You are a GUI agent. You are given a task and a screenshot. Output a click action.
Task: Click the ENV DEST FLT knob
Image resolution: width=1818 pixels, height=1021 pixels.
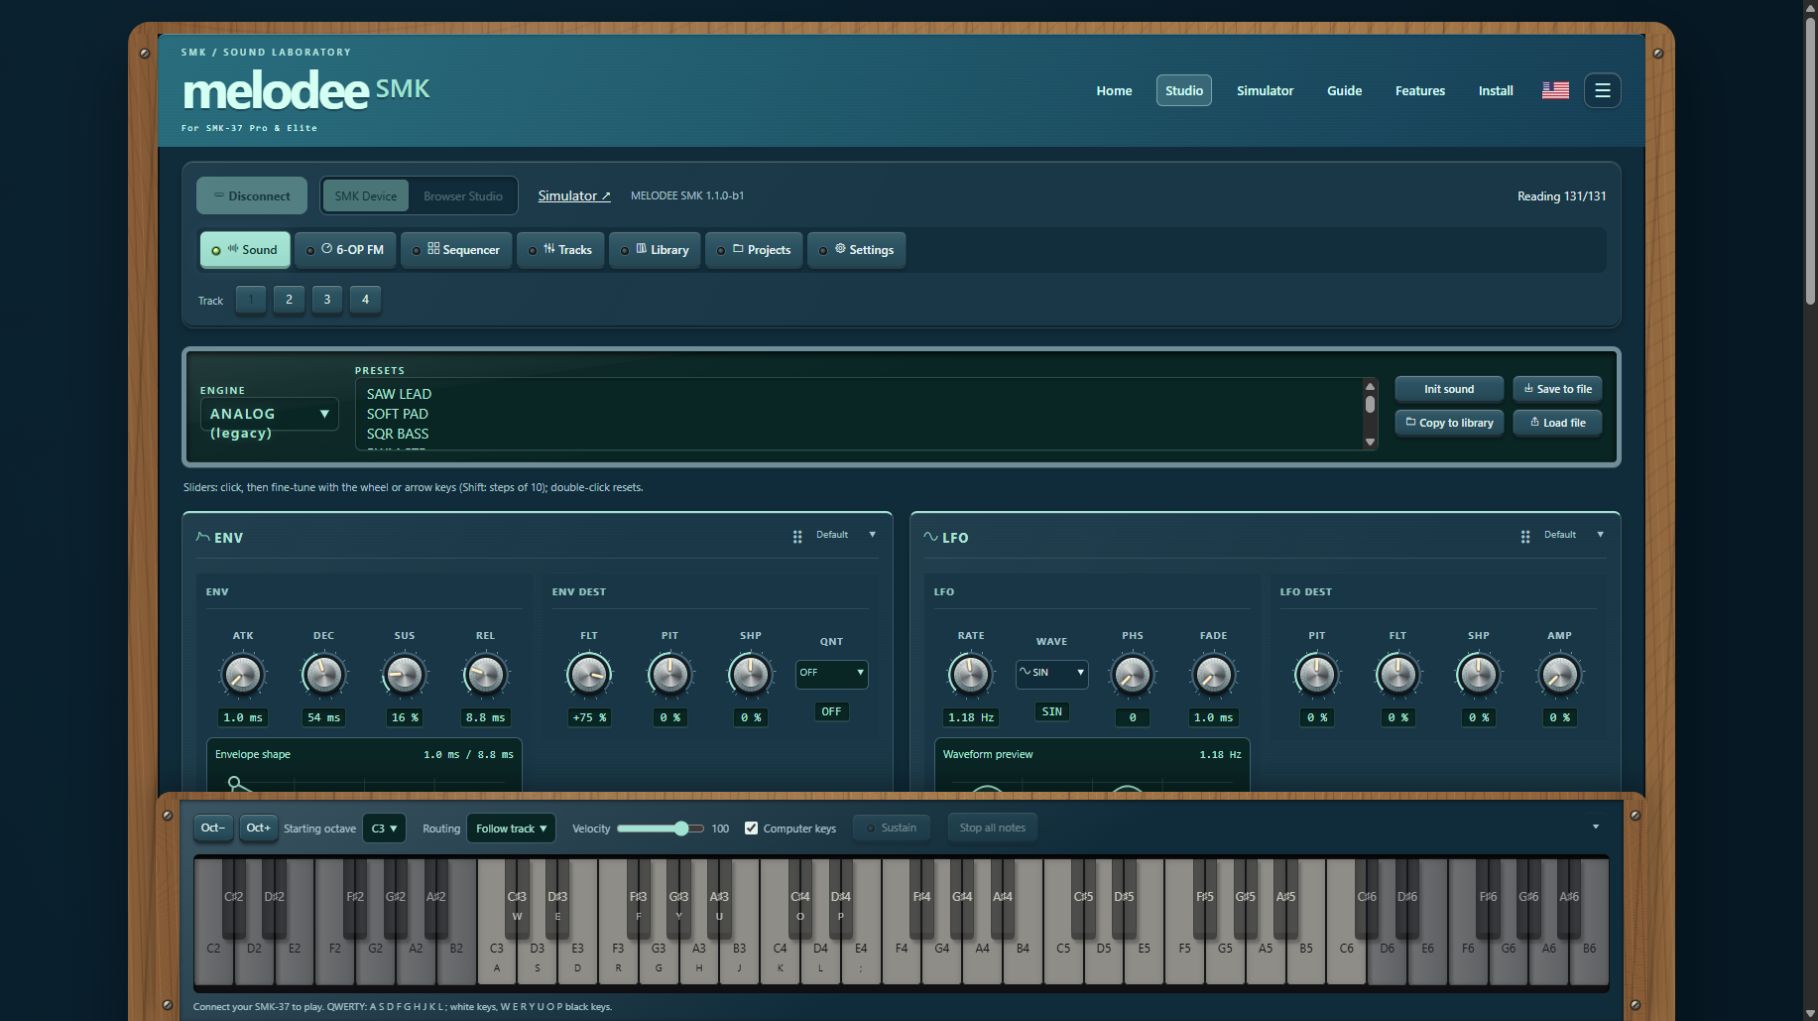588,675
